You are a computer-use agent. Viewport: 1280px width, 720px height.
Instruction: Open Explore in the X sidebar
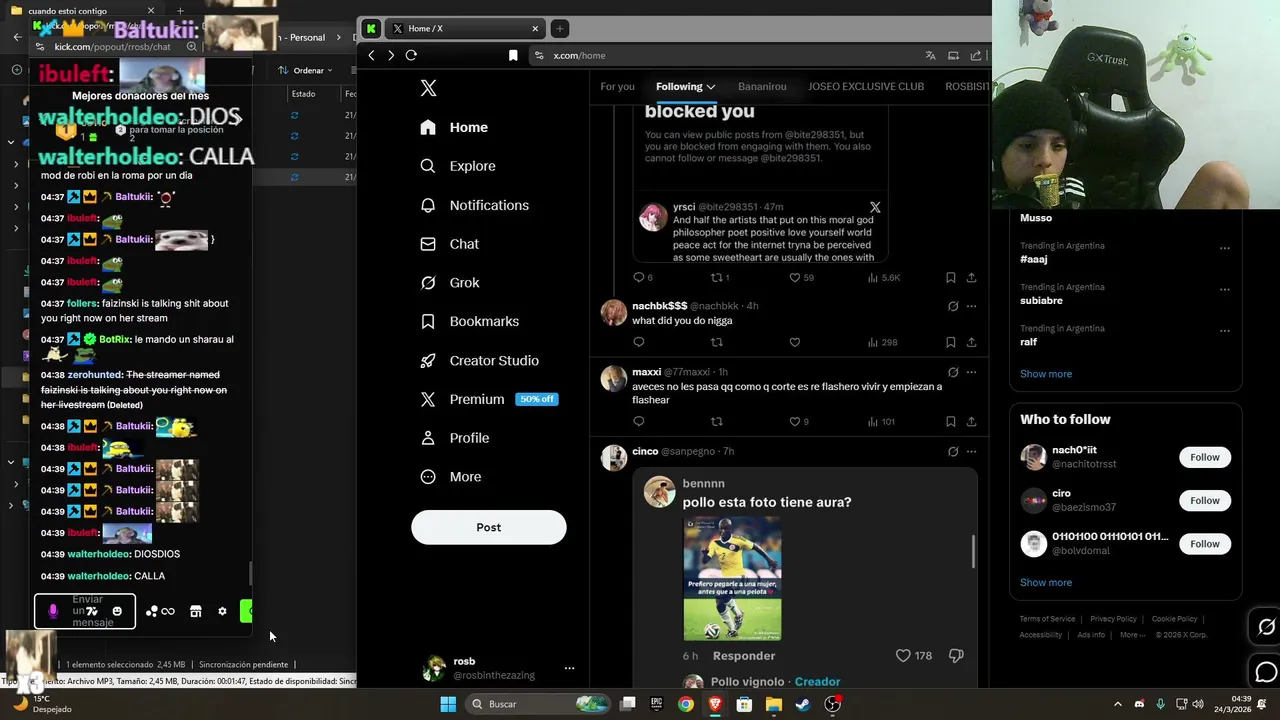(x=458, y=166)
